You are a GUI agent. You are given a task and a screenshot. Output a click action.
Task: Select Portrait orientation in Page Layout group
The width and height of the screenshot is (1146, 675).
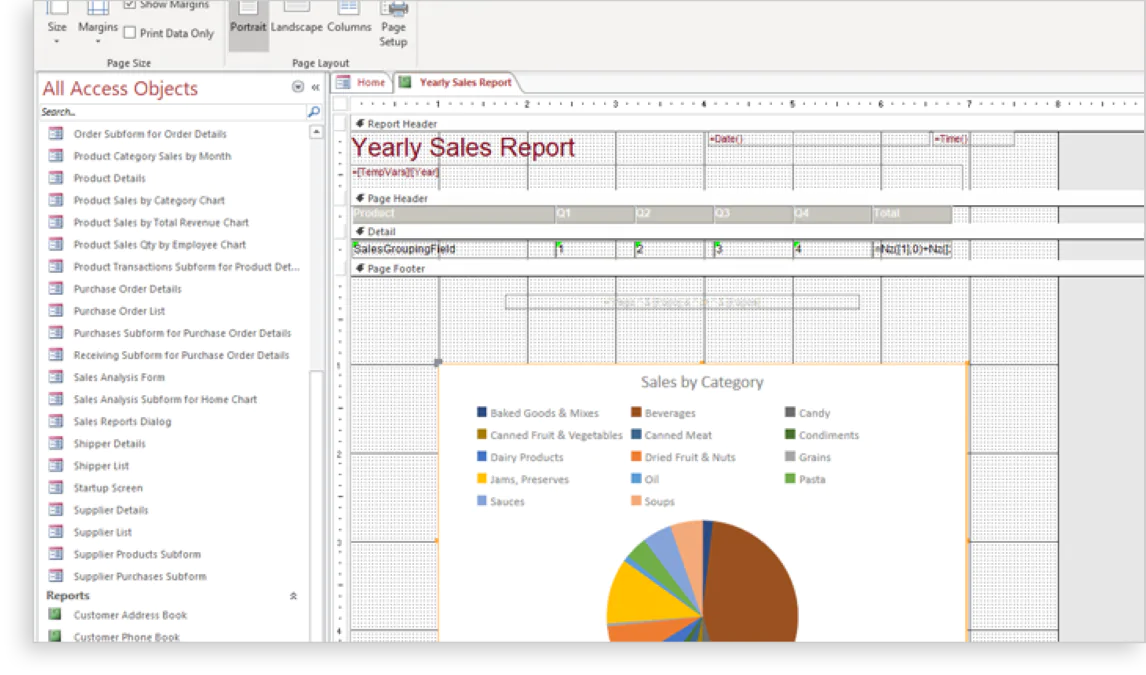tap(247, 26)
